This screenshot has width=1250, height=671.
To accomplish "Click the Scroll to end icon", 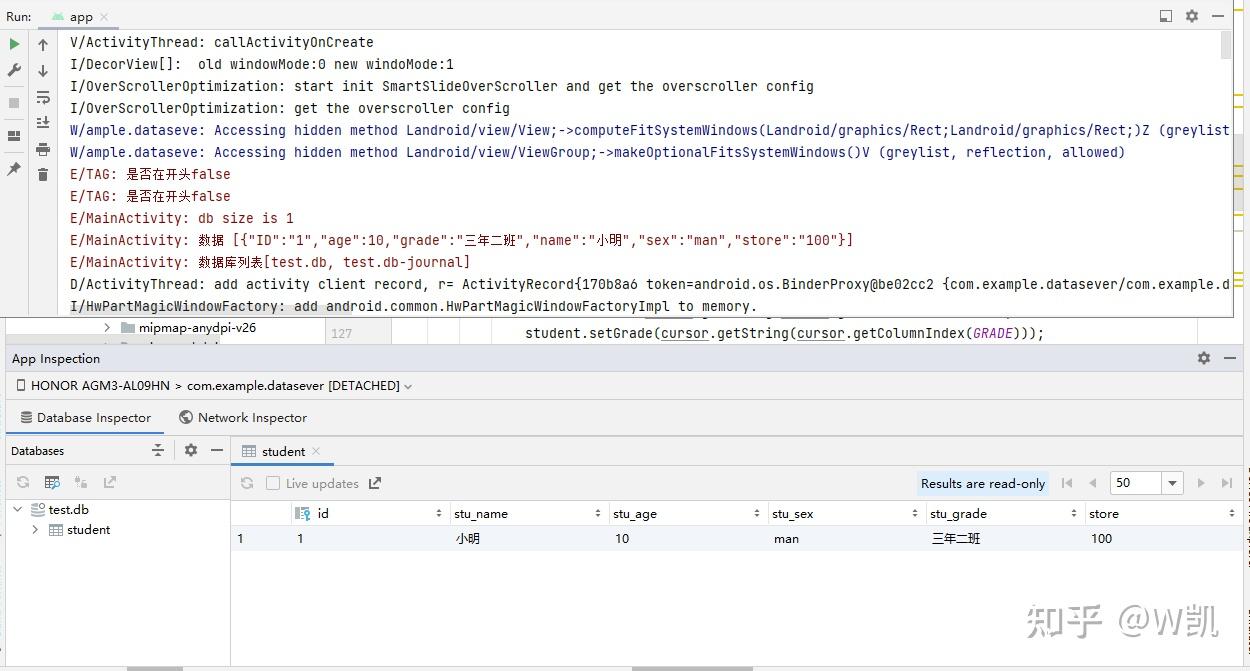I will point(43,123).
